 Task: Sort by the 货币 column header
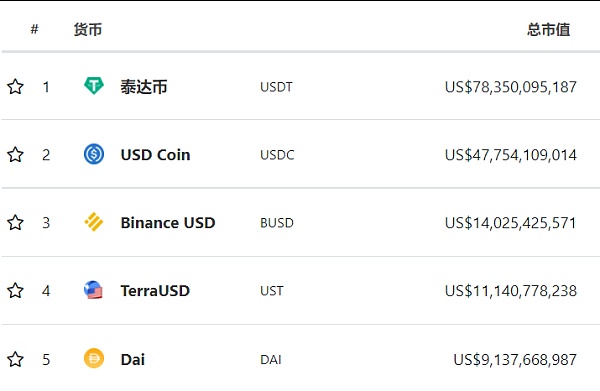tap(88, 29)
